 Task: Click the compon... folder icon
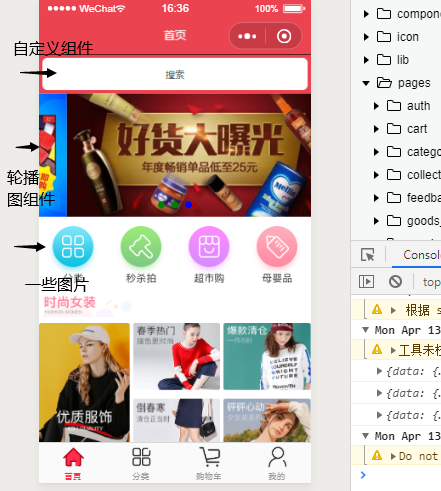coord(384,14)
